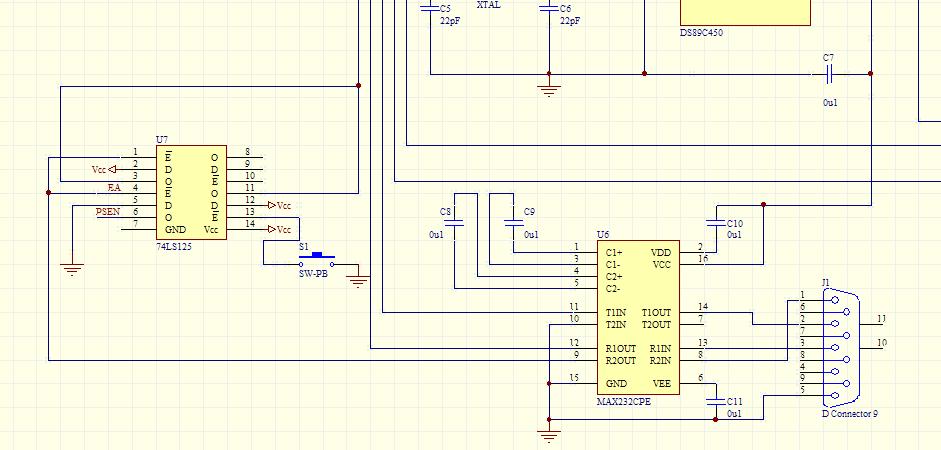Select capacitor C10 symbol

point(715,223)
